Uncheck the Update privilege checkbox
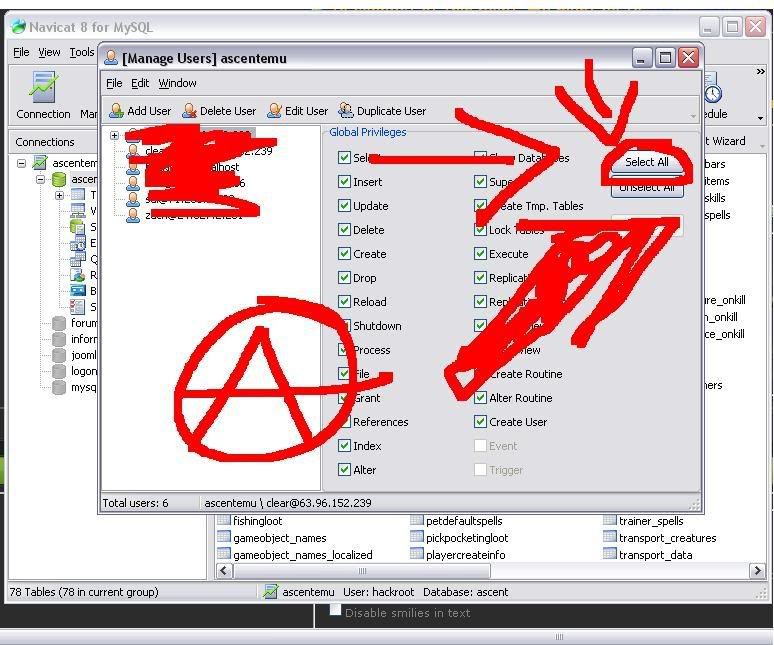The image size is (774, 645). [x=344, y=205]
